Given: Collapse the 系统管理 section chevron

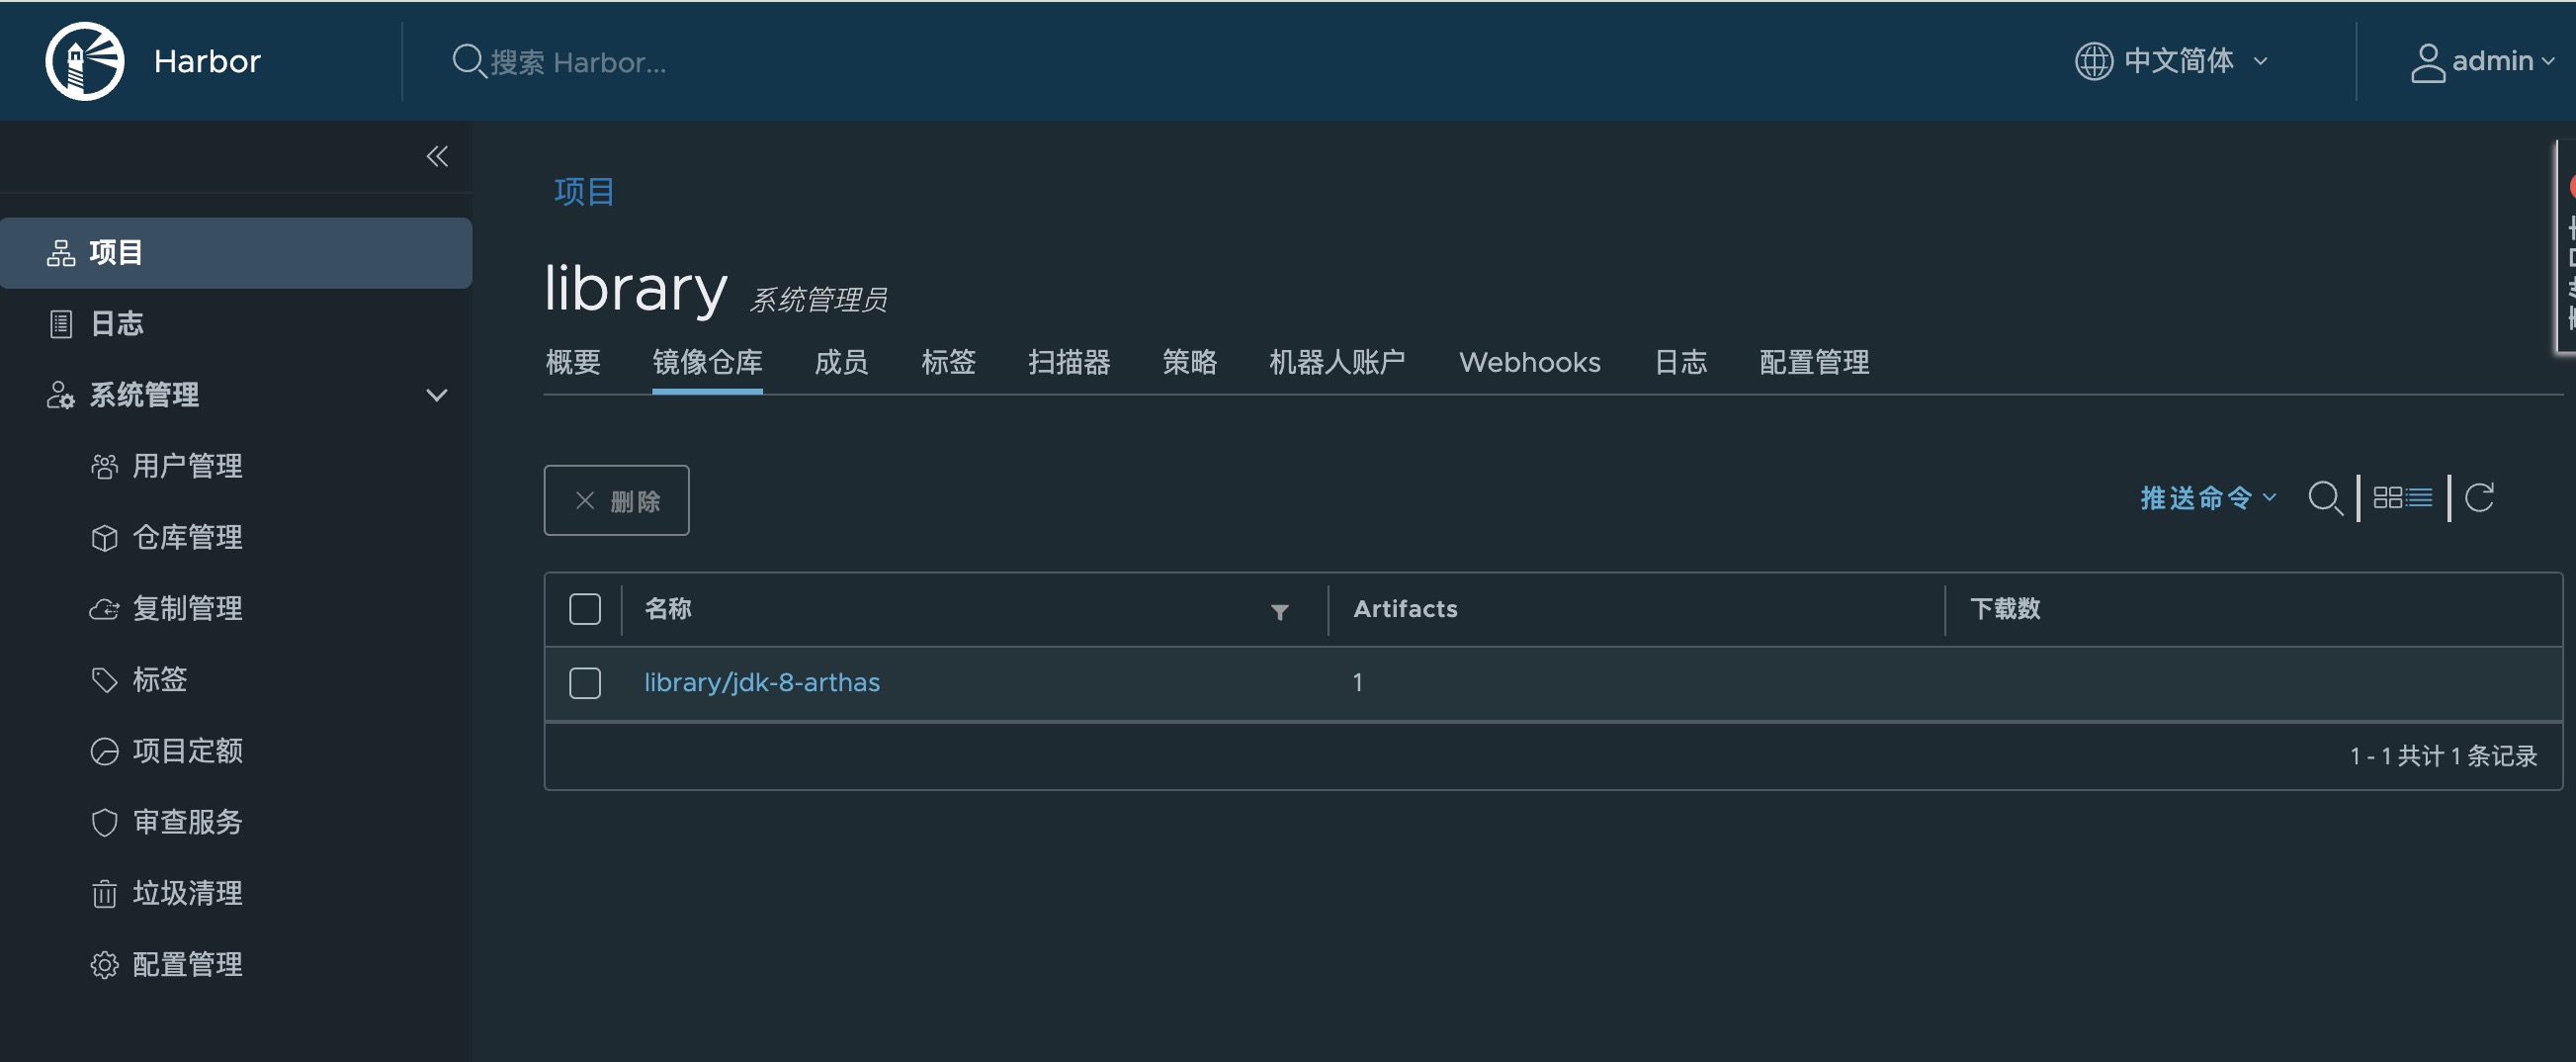Looking at the screenshot, I should pos(436,395).
